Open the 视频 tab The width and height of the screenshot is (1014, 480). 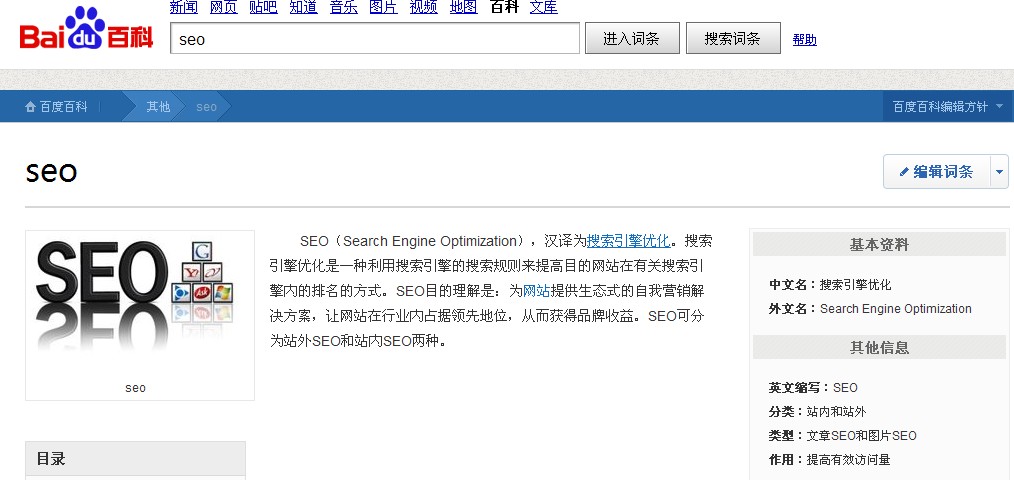[424, 7]
